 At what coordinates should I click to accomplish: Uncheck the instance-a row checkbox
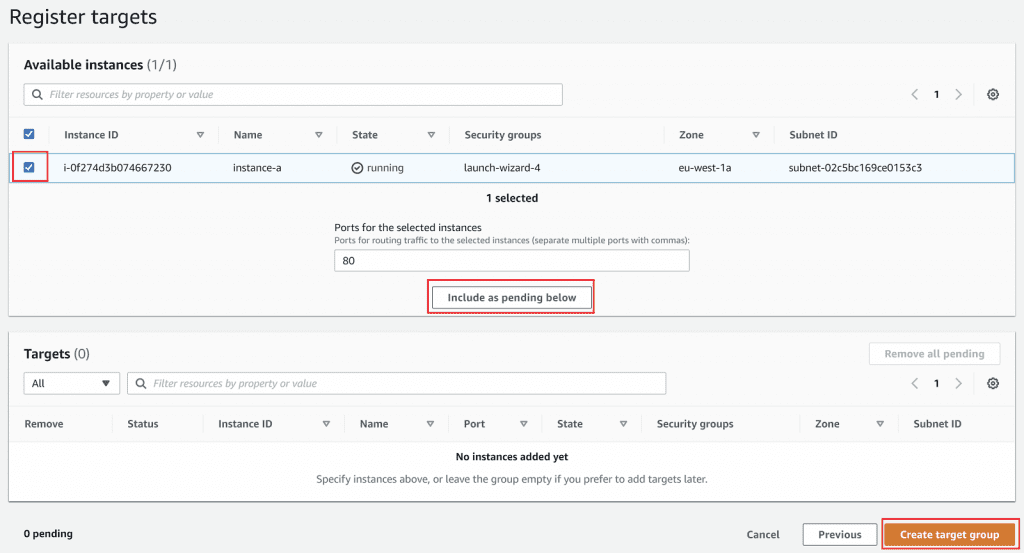click(x=29, y=167)
